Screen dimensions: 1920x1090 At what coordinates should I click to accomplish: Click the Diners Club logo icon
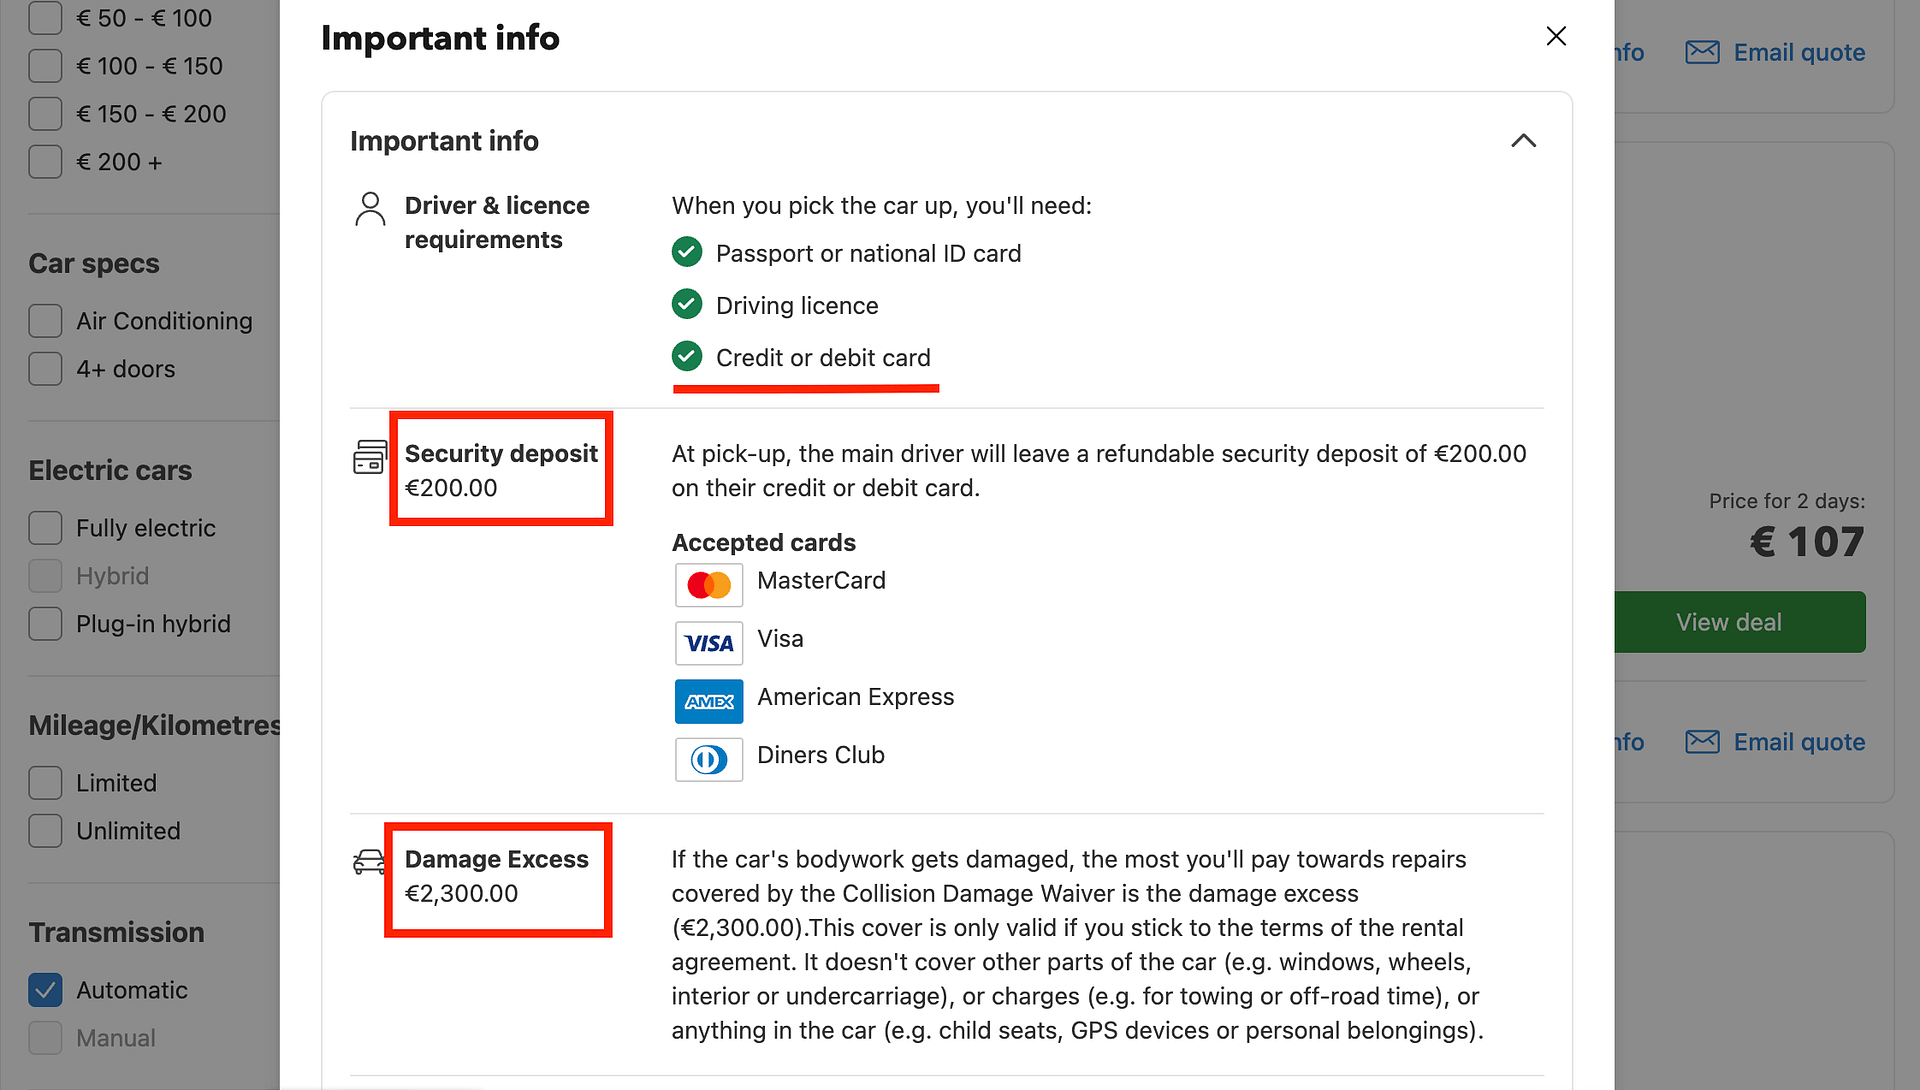click(709, 759)
